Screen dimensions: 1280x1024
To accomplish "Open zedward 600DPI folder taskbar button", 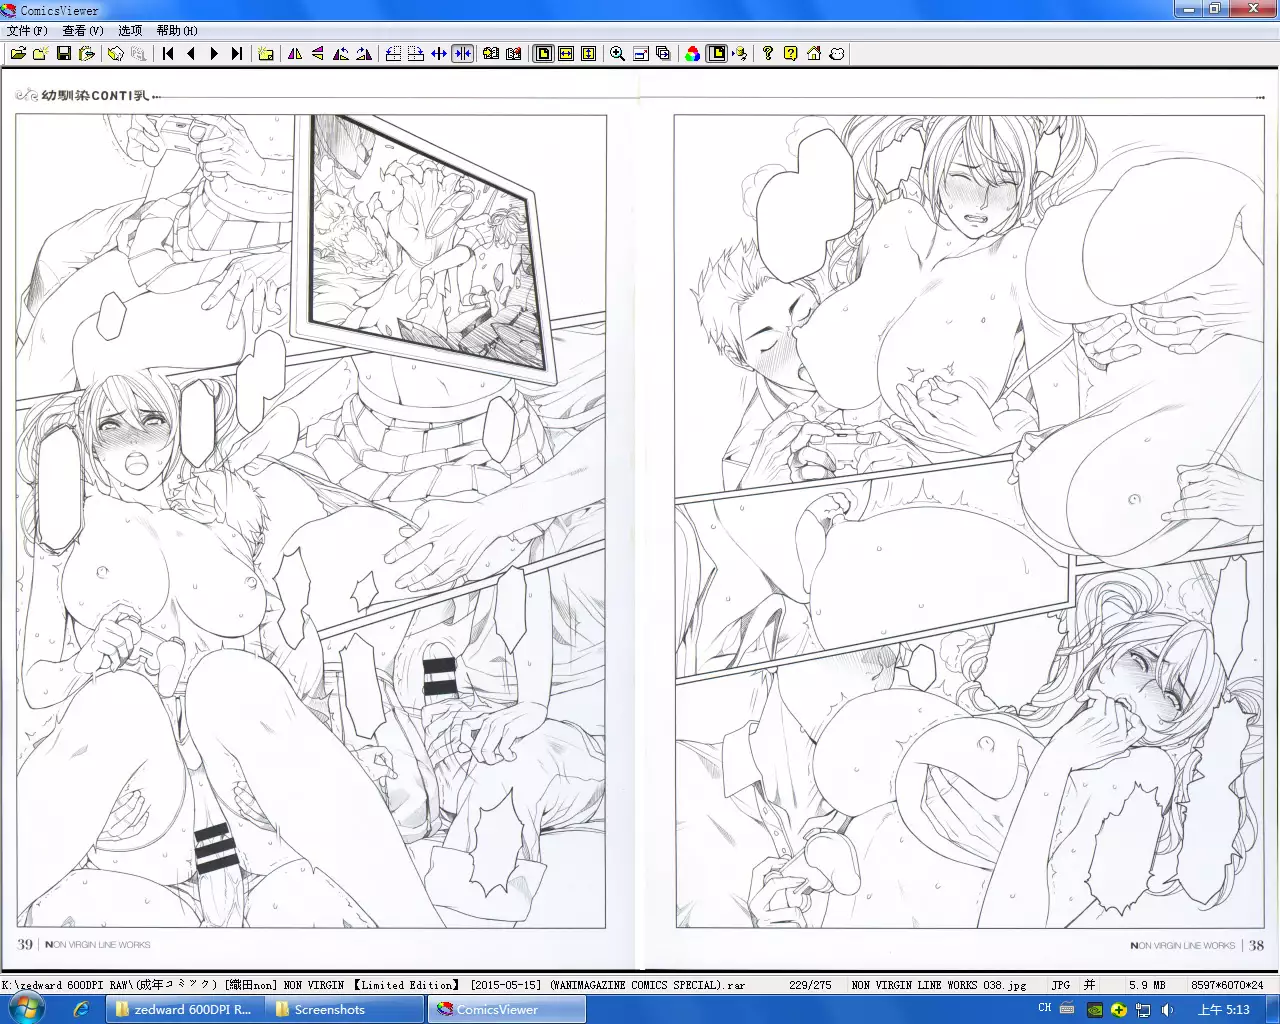I will (x=183, y=1010).
